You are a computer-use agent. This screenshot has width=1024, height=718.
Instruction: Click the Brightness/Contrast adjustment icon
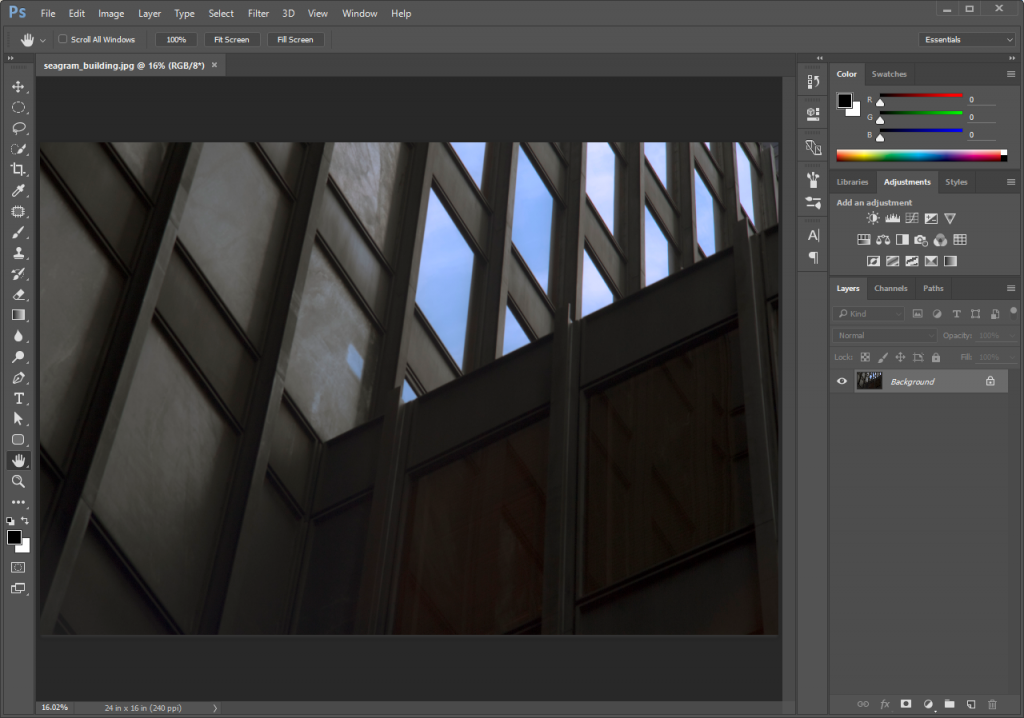[x=873, y=218]
